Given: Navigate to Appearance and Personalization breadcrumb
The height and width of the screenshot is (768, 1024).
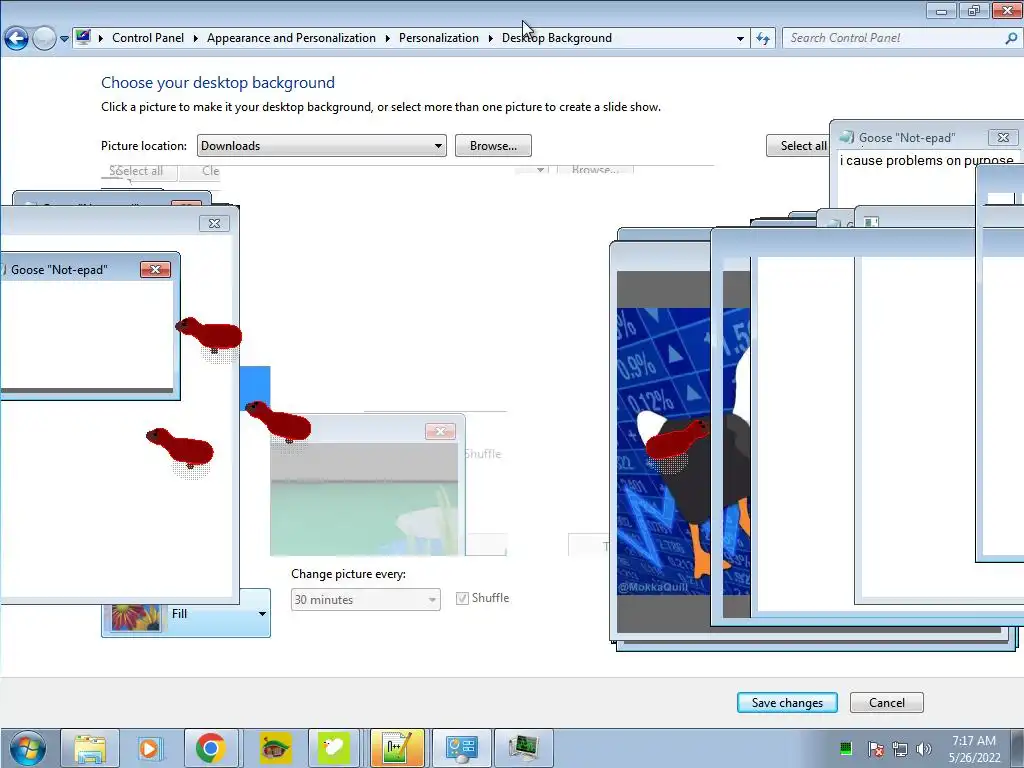Looking at the screenshot, I should [291, 38].
